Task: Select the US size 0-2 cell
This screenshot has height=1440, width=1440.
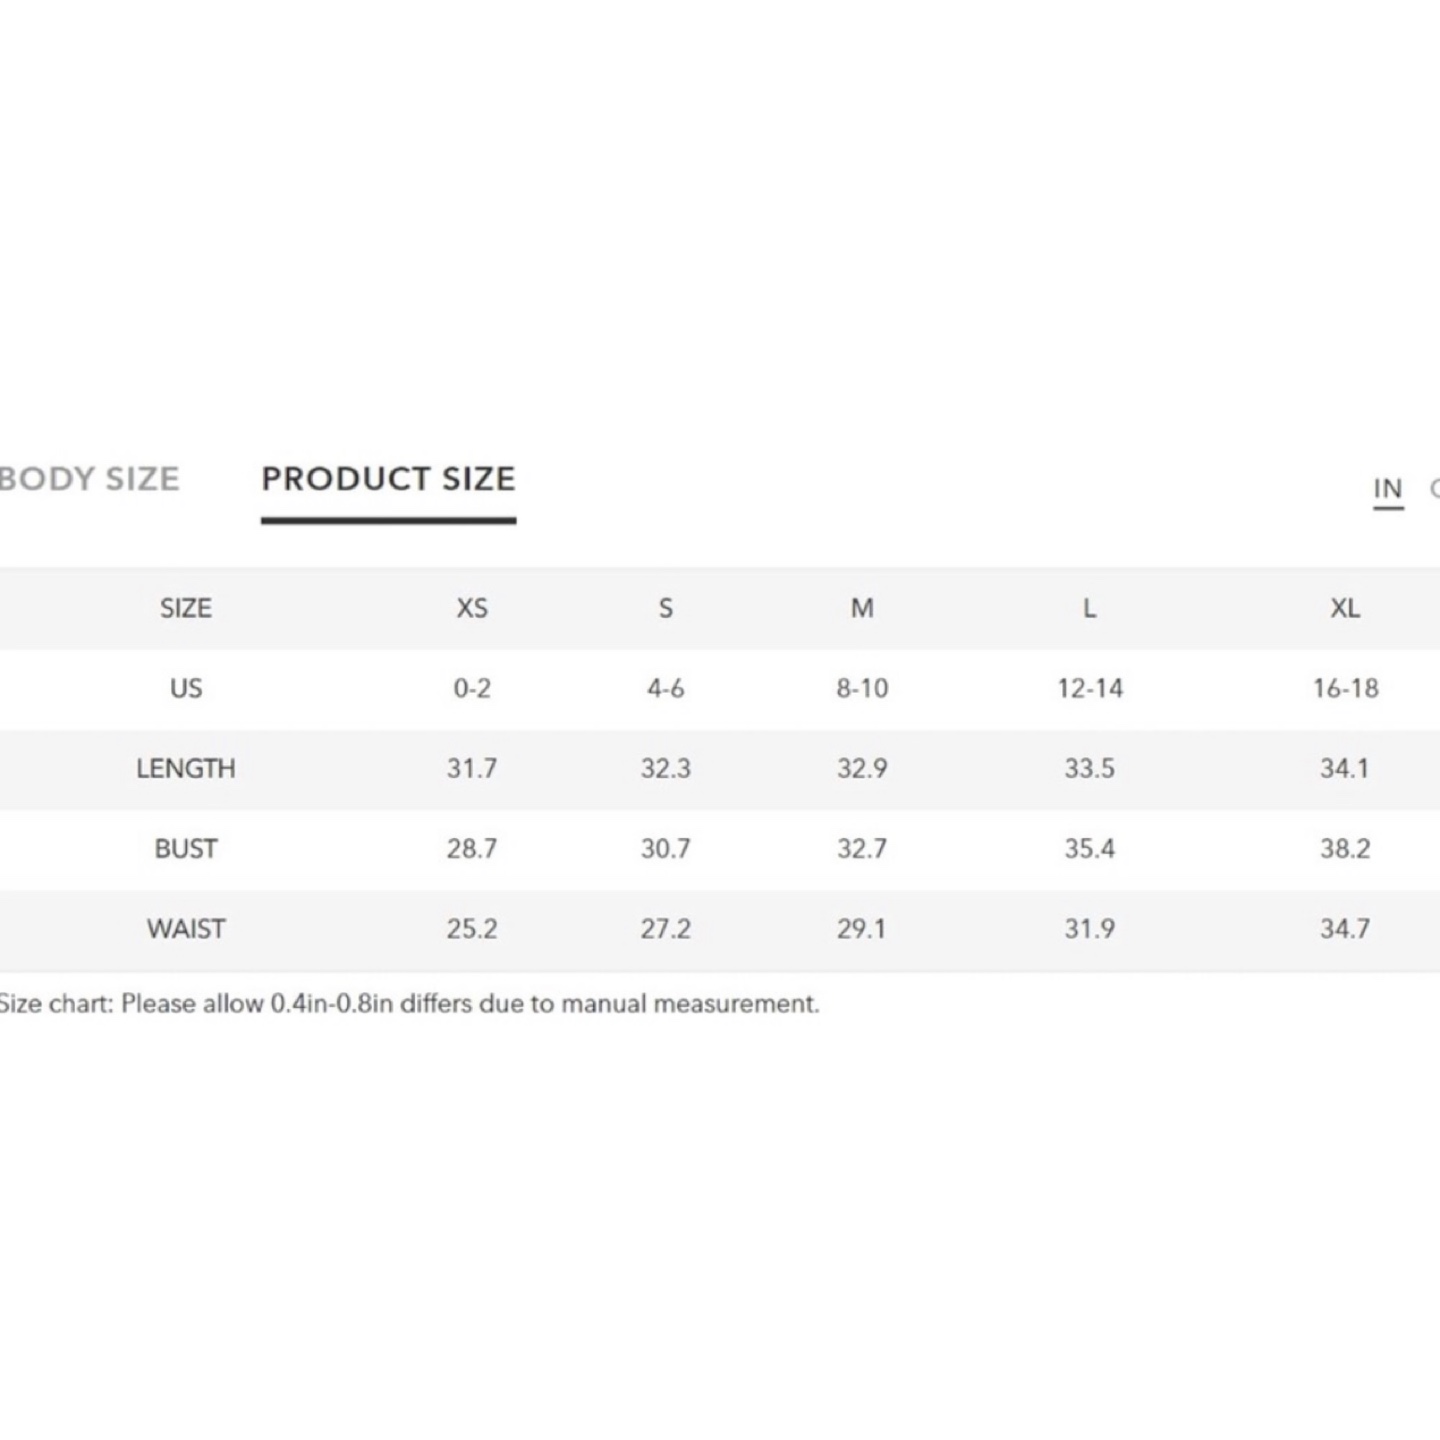Action: [472, 688]
